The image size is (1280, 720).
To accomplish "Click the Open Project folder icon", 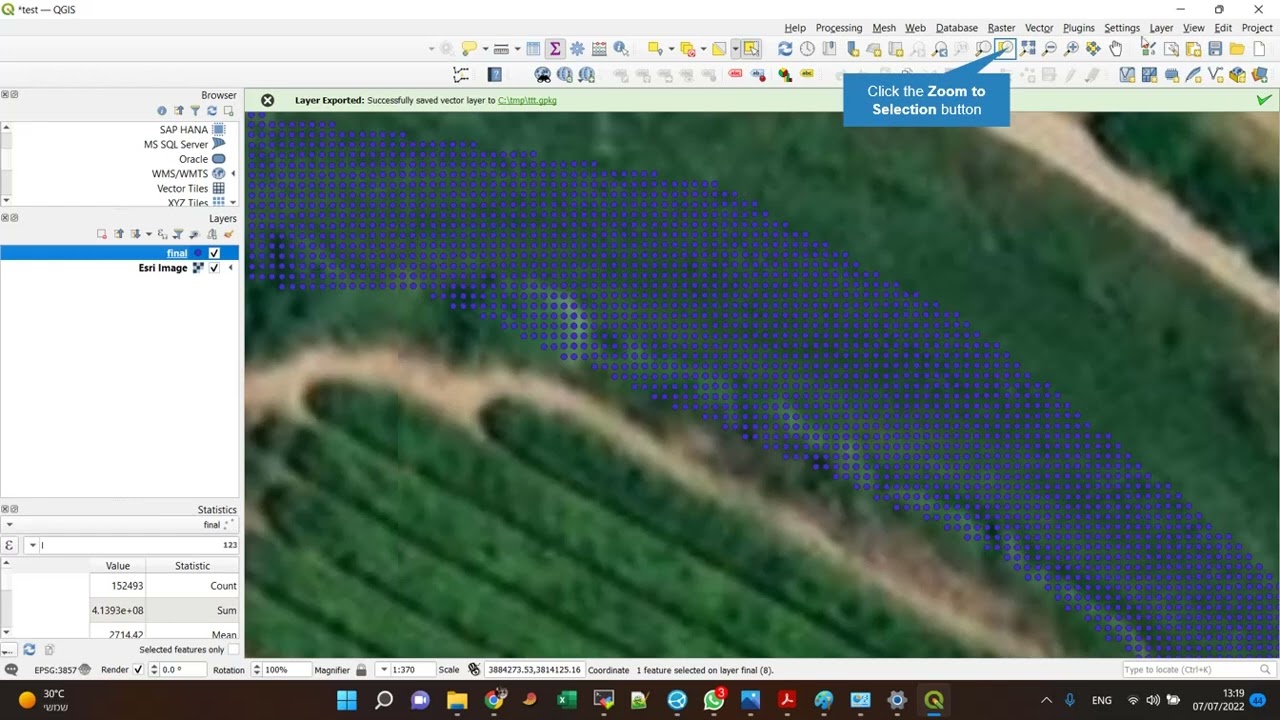I will click(x=1237, y=48).
